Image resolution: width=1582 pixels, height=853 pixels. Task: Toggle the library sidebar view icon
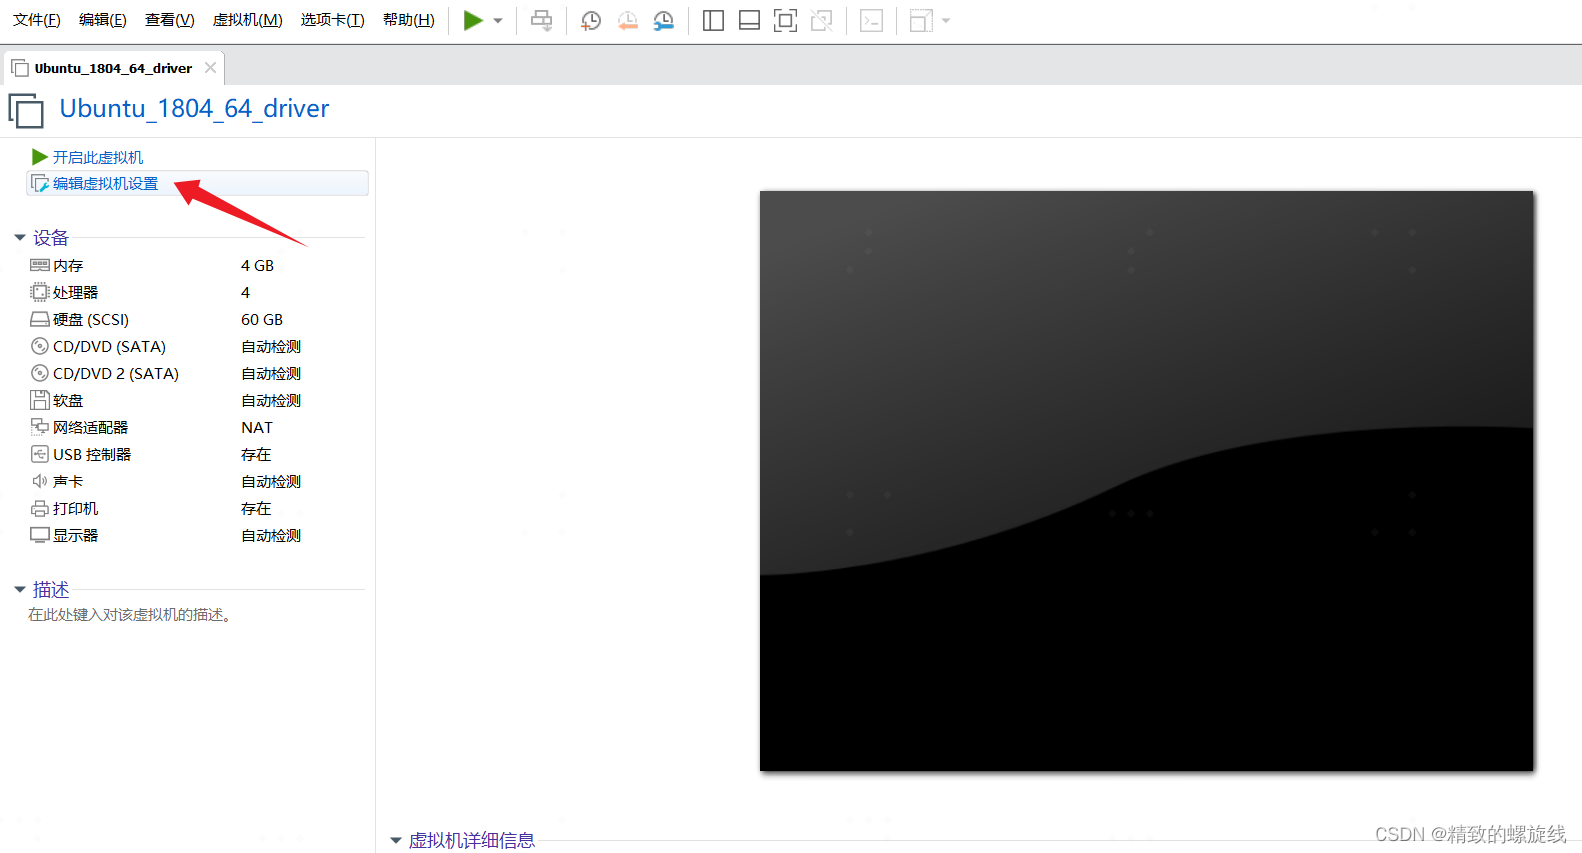point(713,20)
